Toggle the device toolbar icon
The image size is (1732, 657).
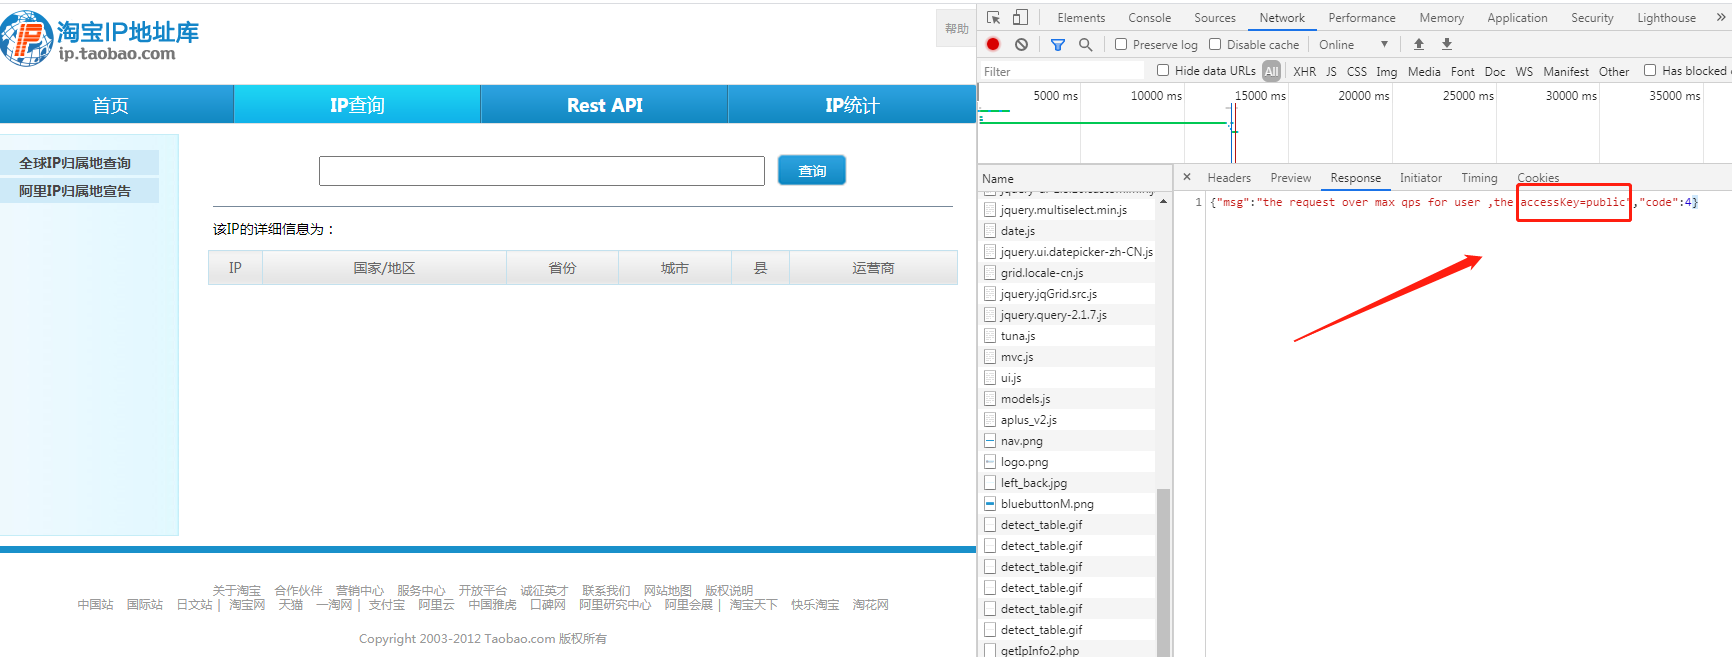[x=1020, y=17]
